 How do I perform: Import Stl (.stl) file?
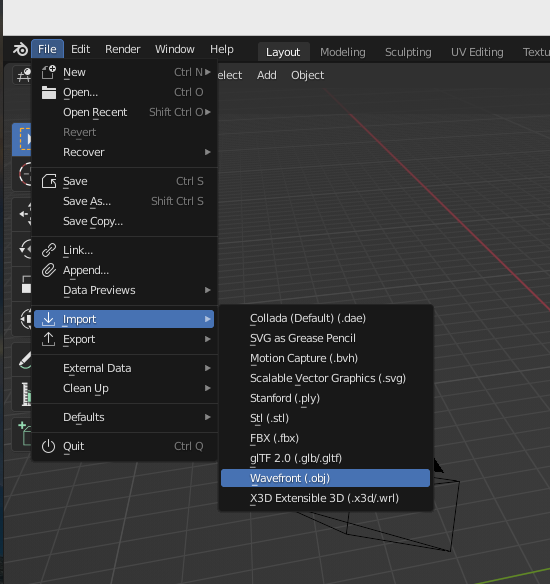pos(325,418)
